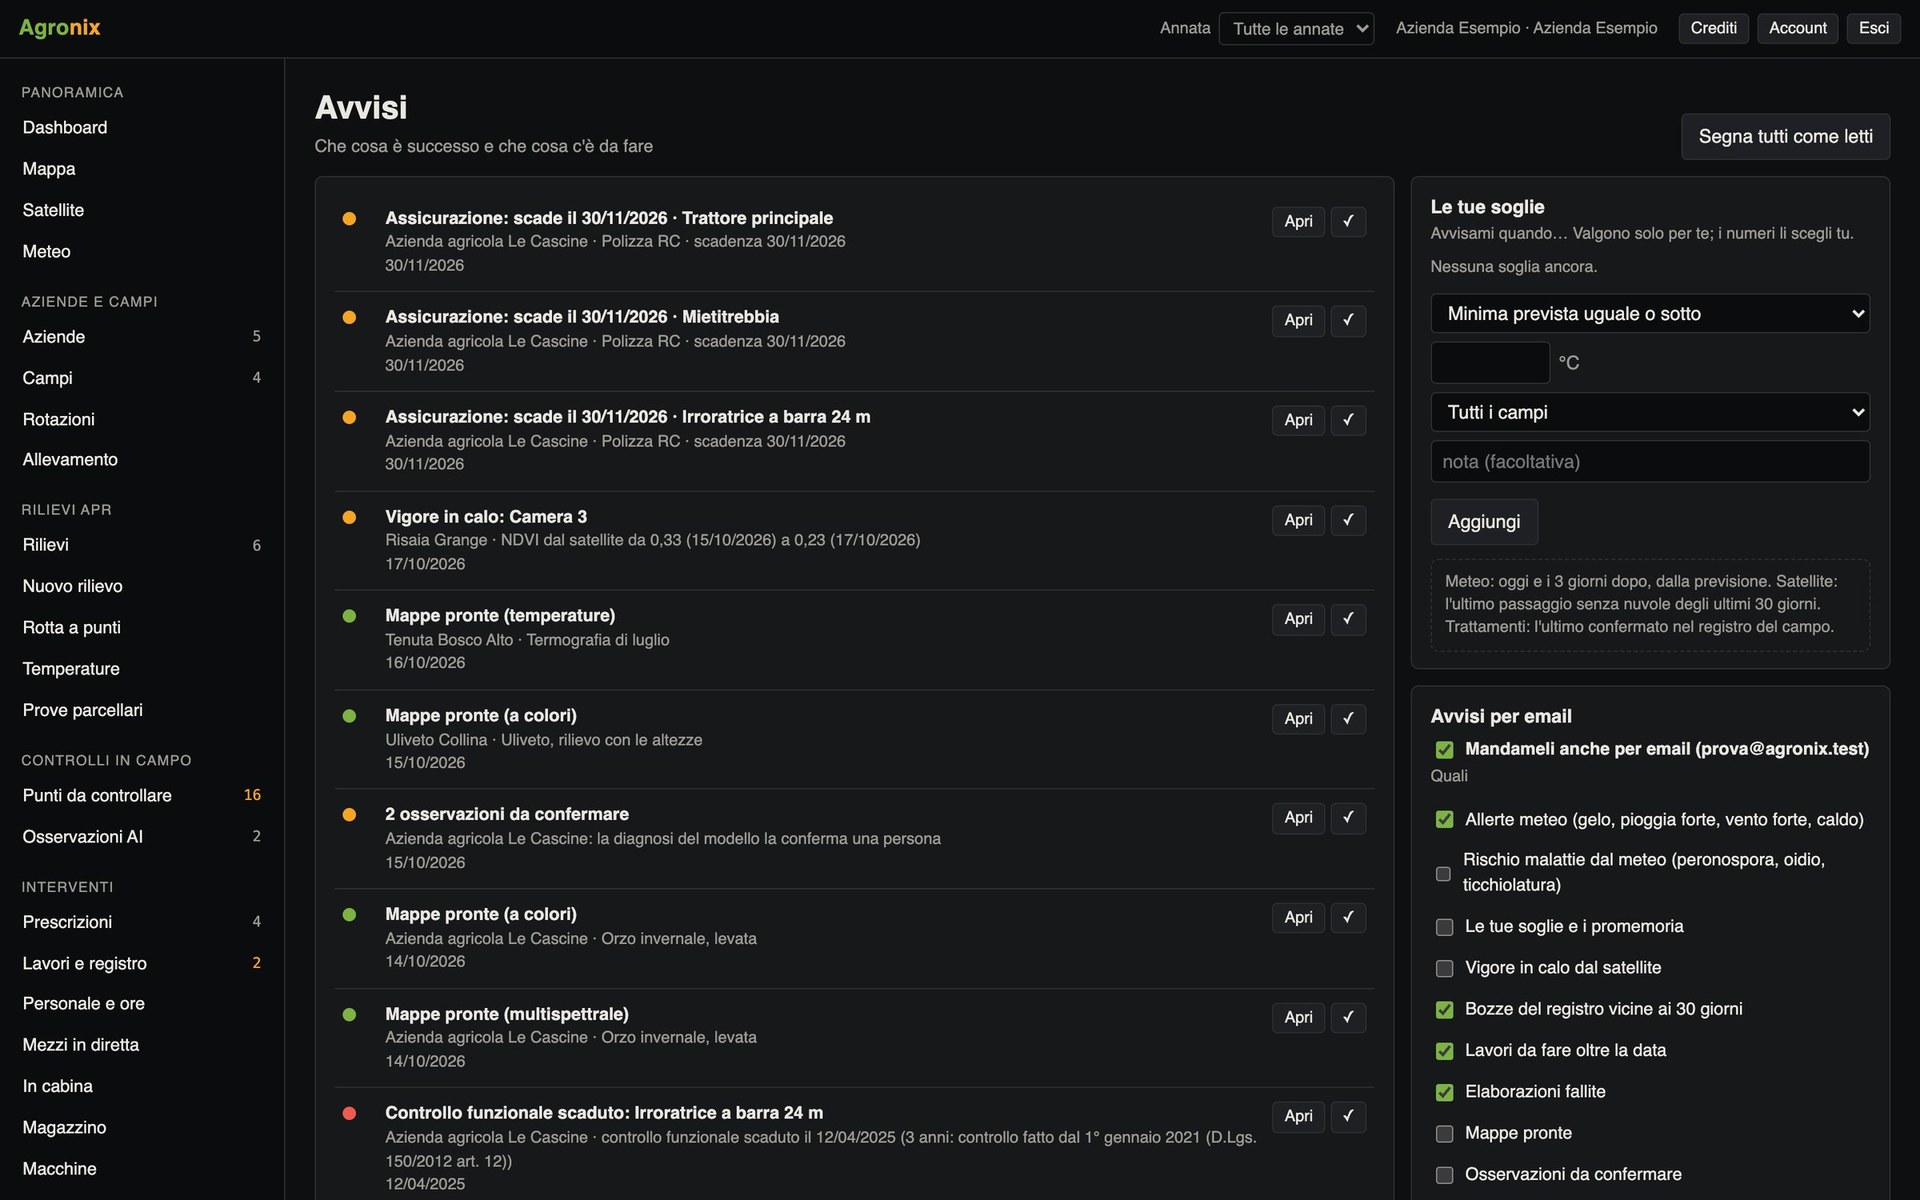Open Minima prevista uguale o sotto dropdown
The width and height of the screenshot is (1920, 1200).
[x=1650, y=314]
